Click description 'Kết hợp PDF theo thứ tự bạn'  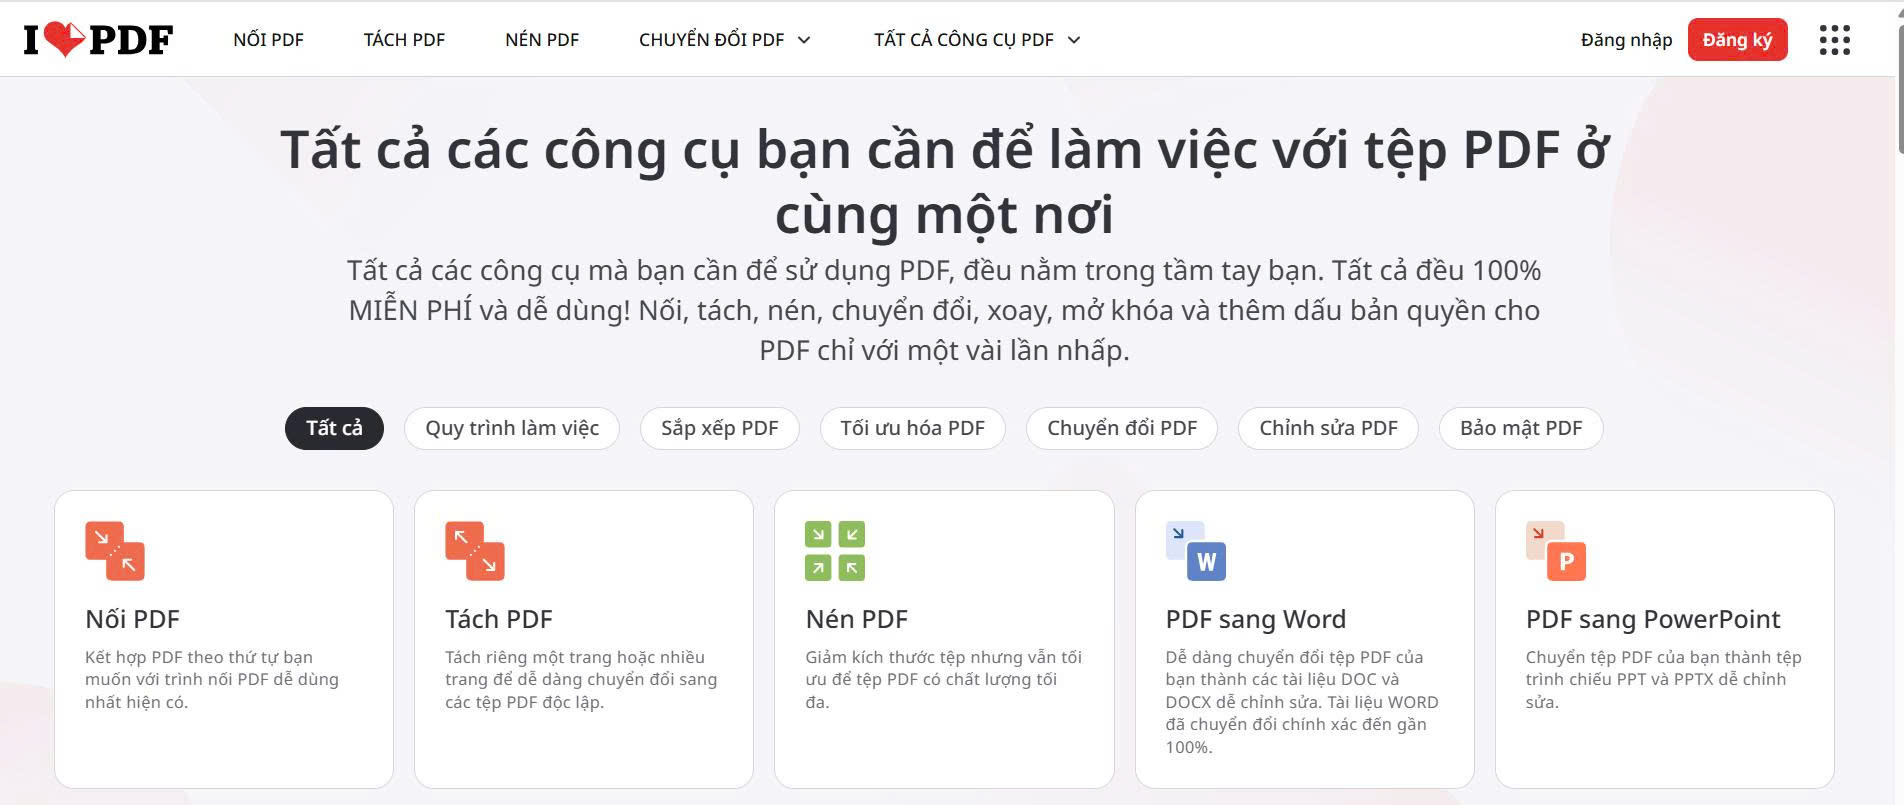(199, 657)
